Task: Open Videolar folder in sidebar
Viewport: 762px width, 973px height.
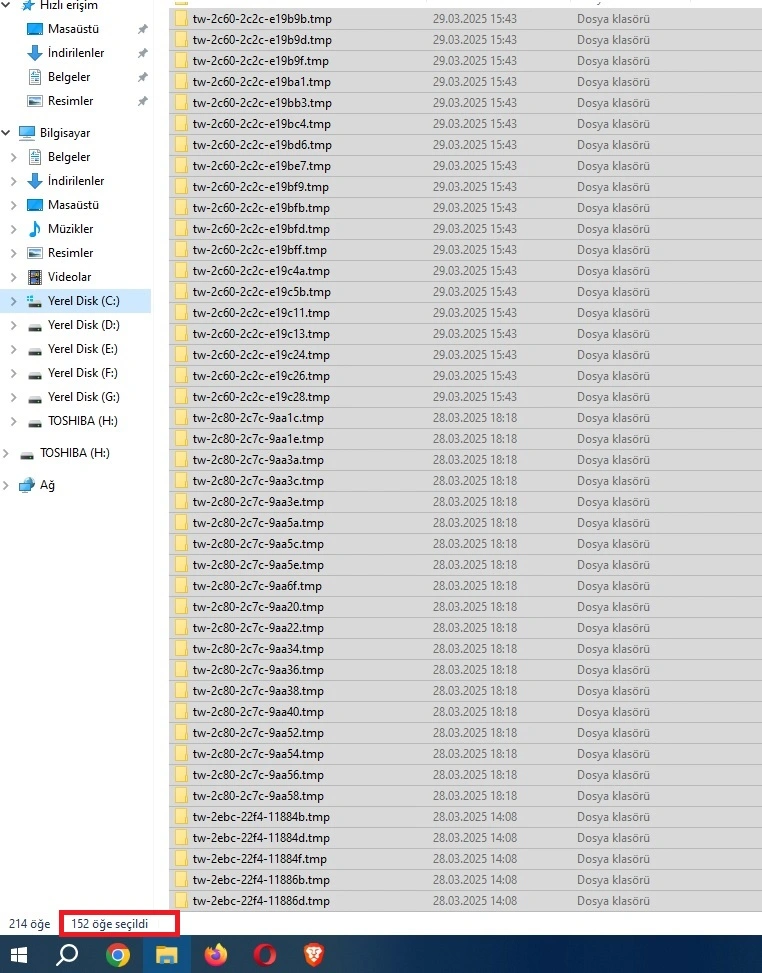Action: pos(69,277)
